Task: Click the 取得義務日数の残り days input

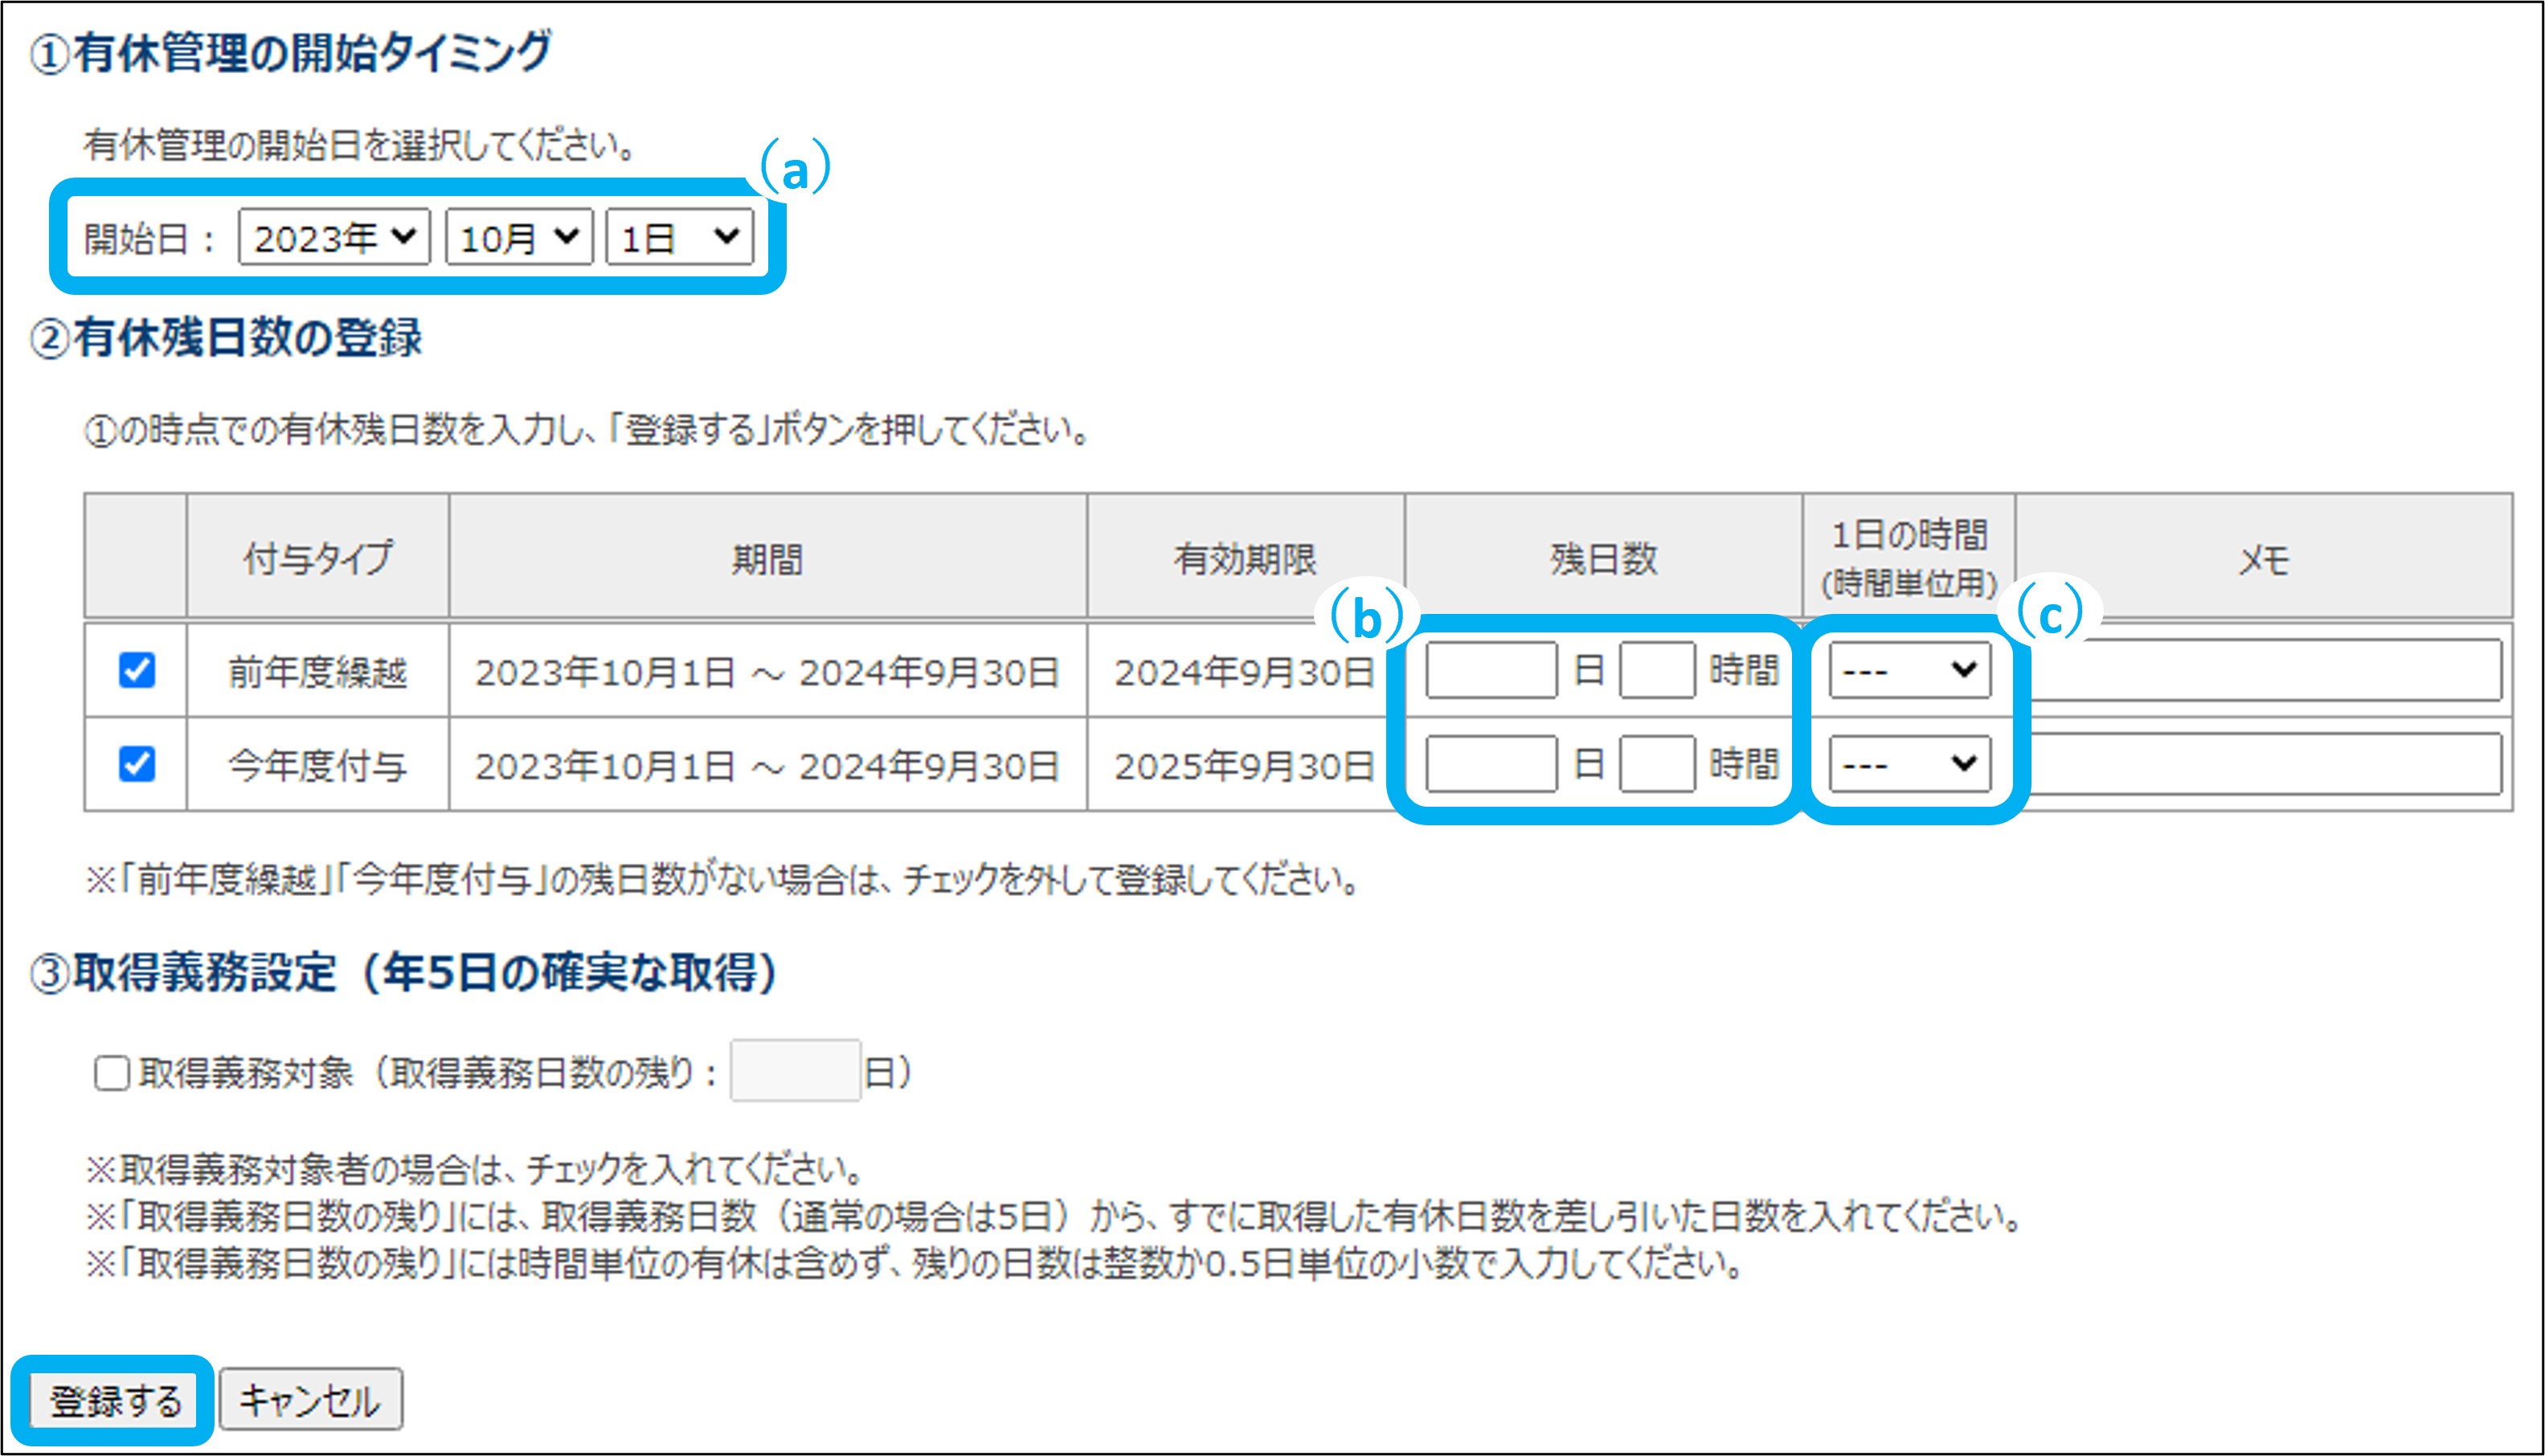Action: click(795, 1071)
